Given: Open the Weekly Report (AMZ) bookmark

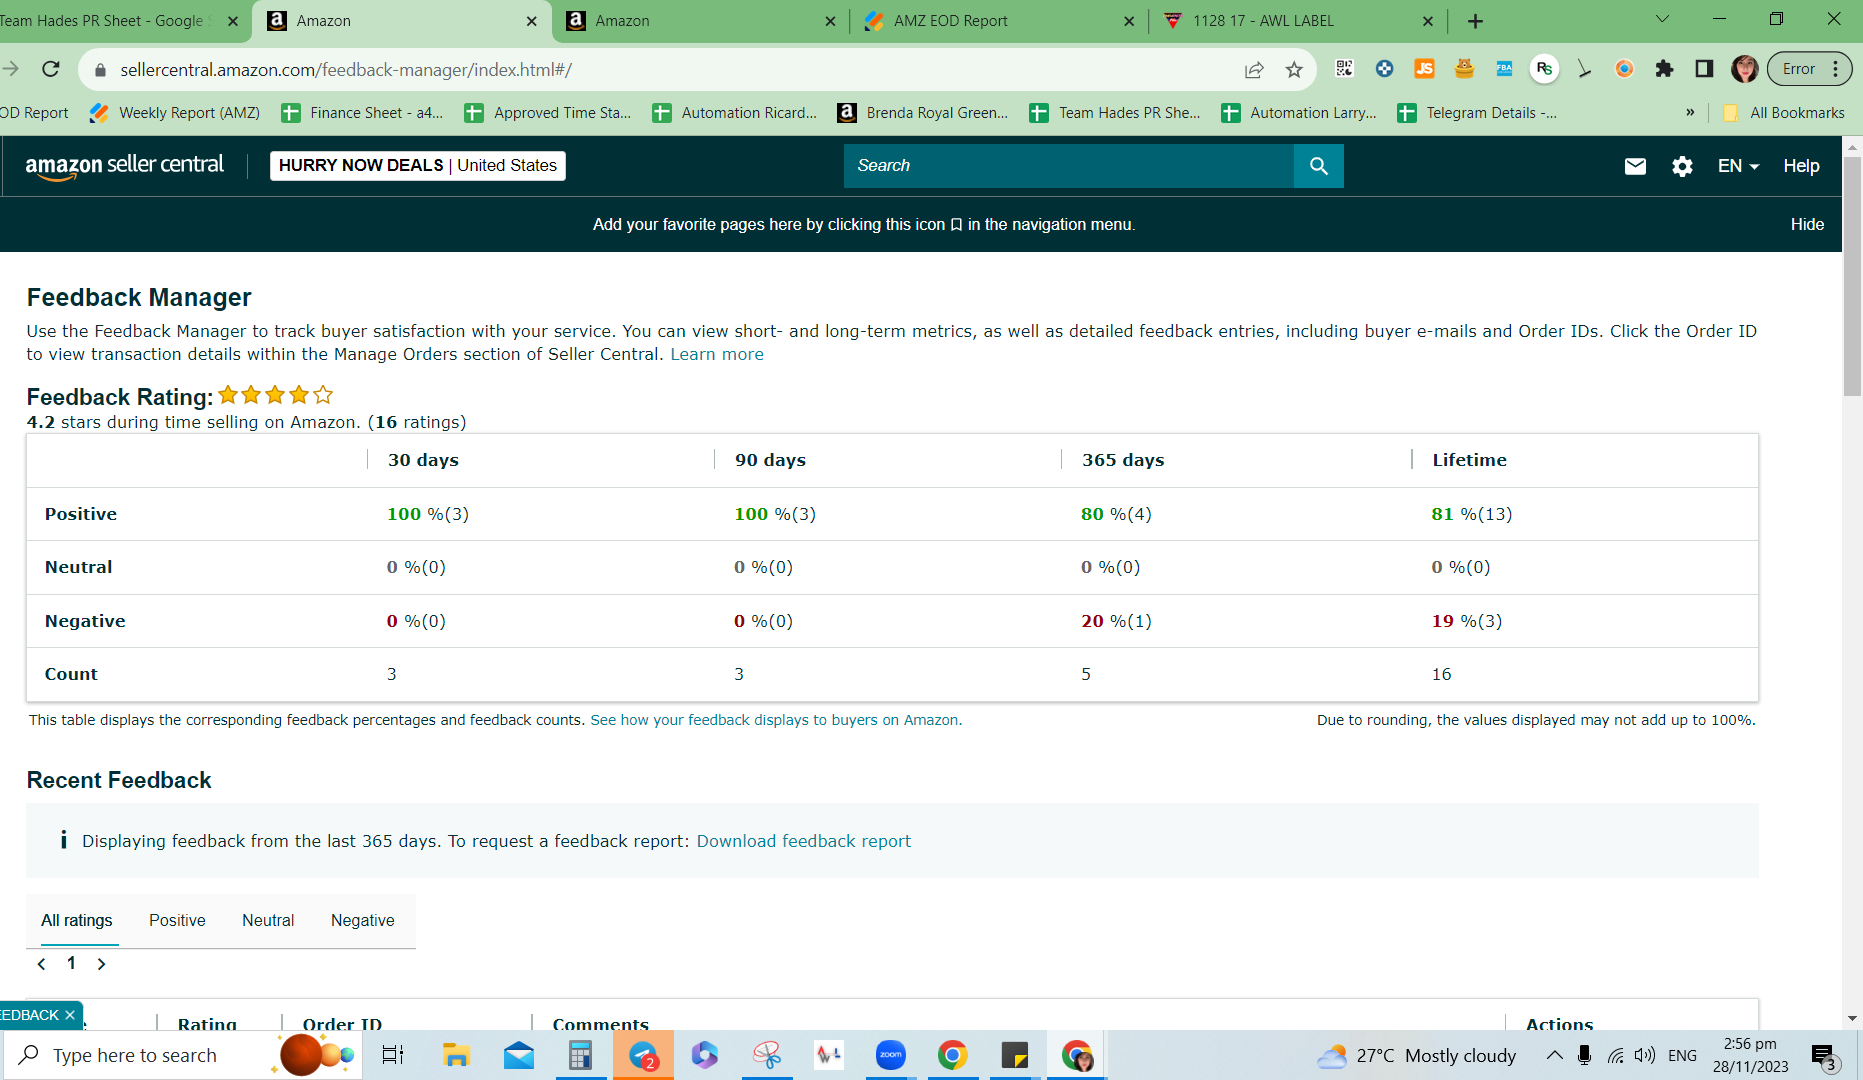Looking at the screenshot, I should (175, 113).
